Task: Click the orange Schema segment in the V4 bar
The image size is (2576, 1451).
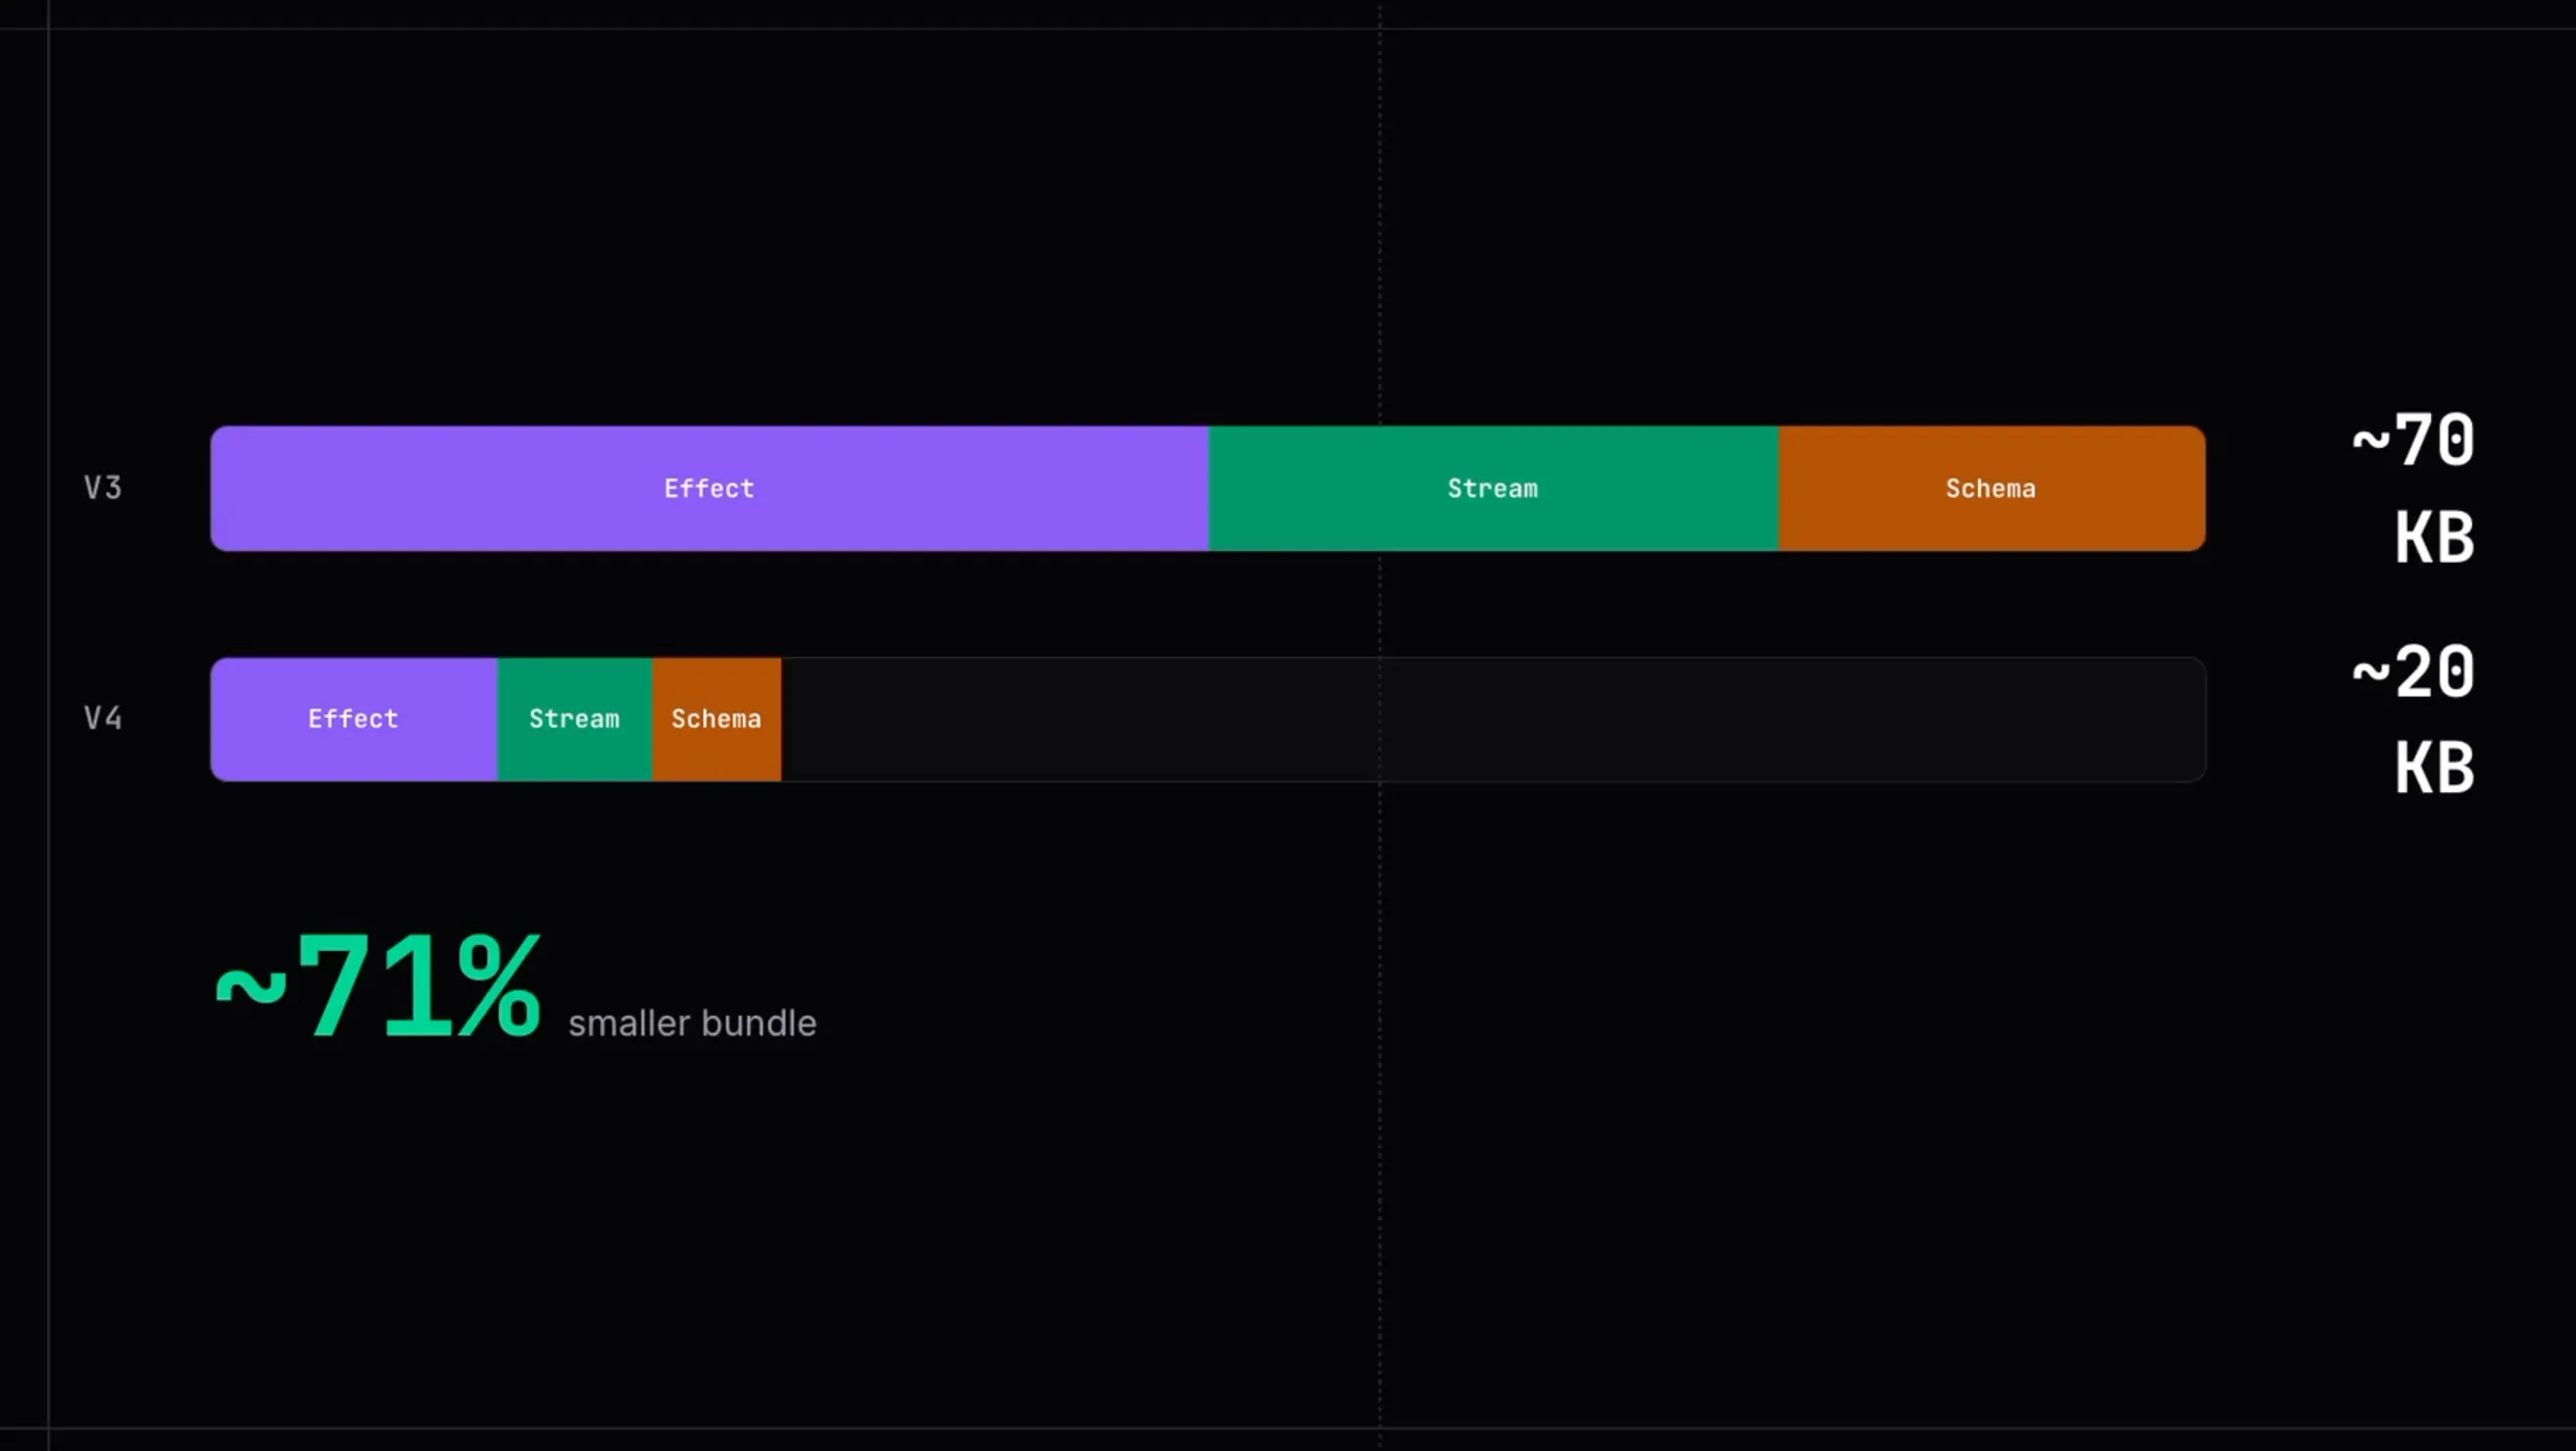Action: pyautogui.click(x=717, y=719)
